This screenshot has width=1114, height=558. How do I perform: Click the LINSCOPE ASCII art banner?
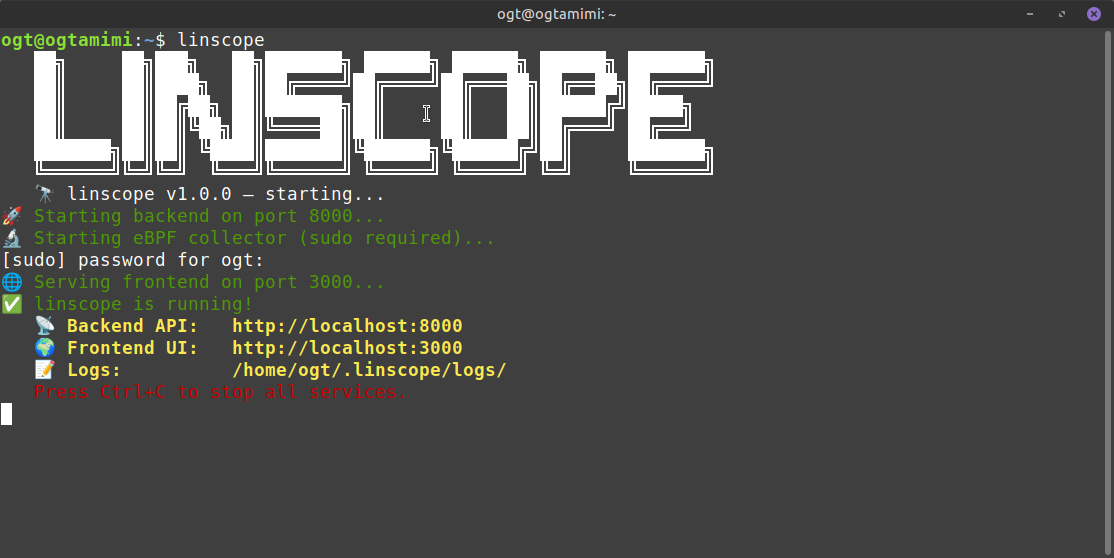click(x=374, y=112)
